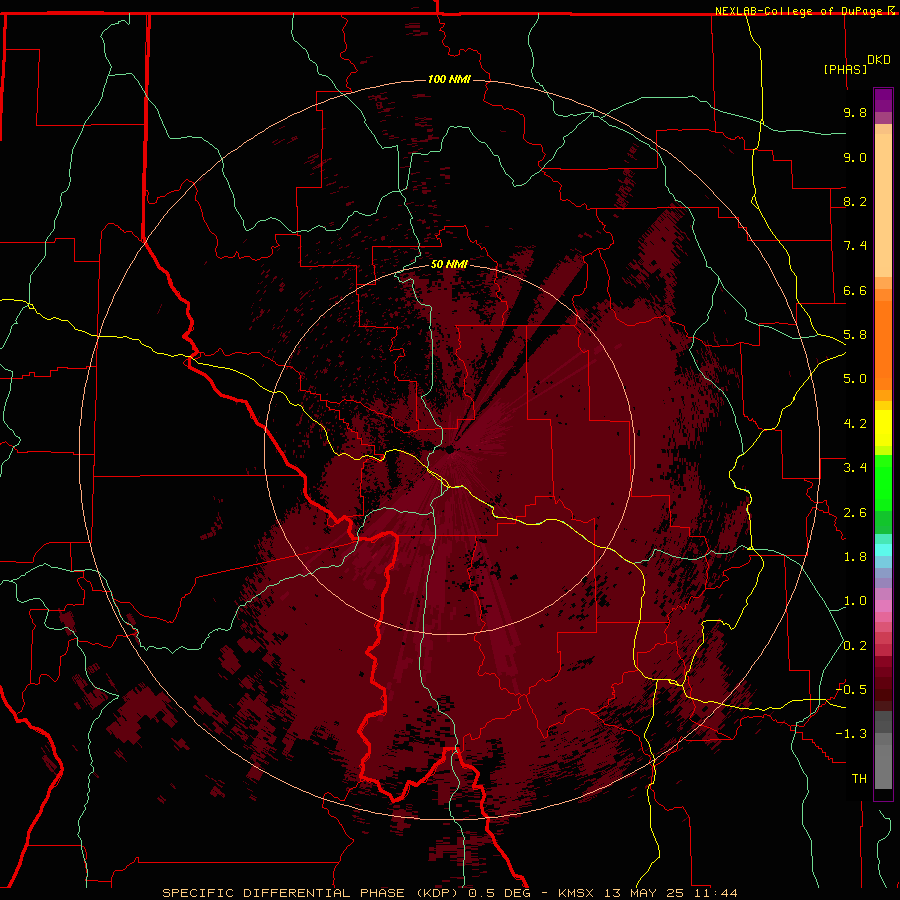The width and height of the screenshot is (900, 900).
Task: Click the 5.0 scale value
Action: 855,379
